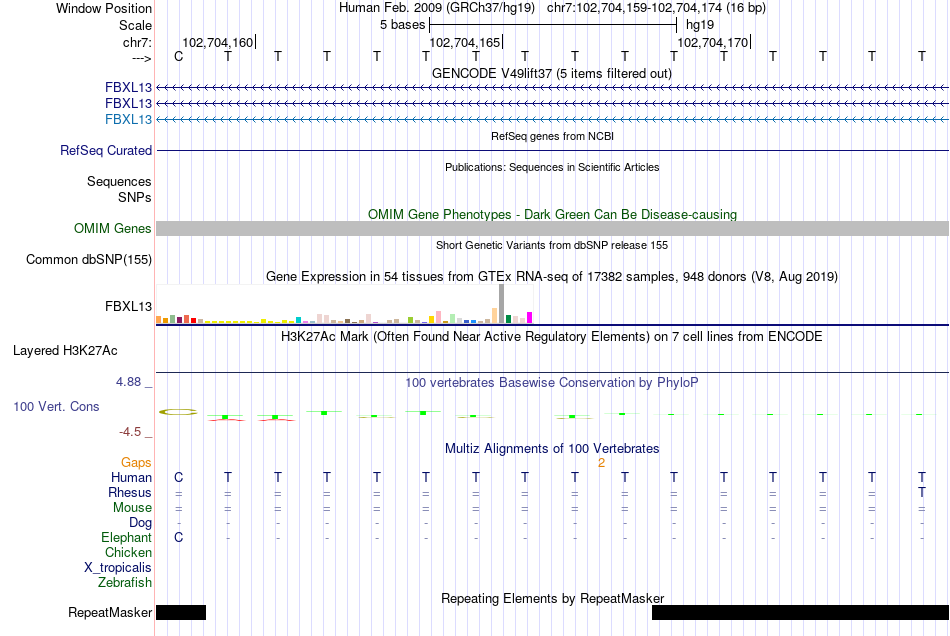This screenshot has height=636, width=950.
Task: Click the Mouse alignment row label
Action: pos(132,508)
